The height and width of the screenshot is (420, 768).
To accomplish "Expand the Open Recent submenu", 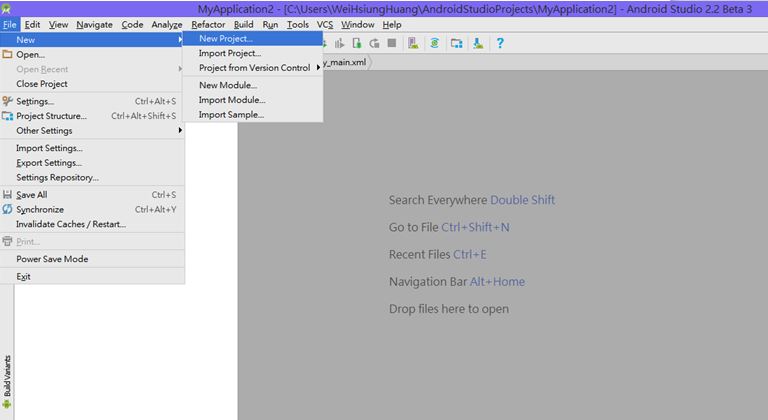I will [x=92, y=69].
